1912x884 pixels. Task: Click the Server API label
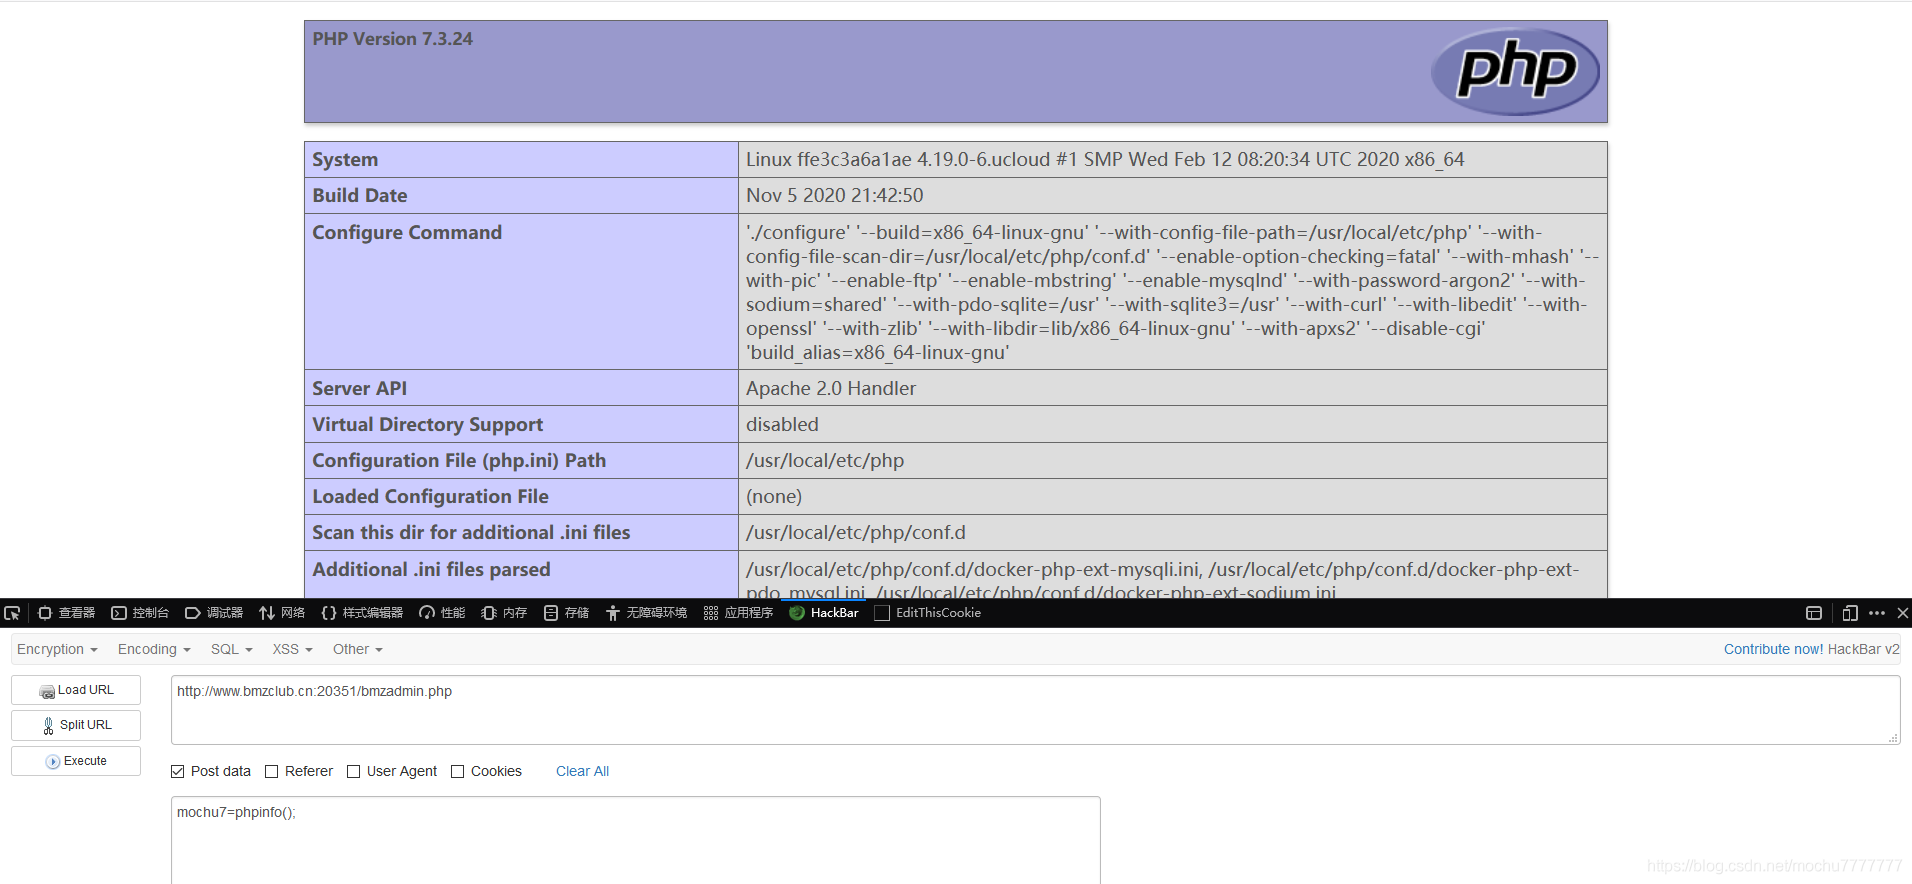pyautogui.click(x=360, y=388)
